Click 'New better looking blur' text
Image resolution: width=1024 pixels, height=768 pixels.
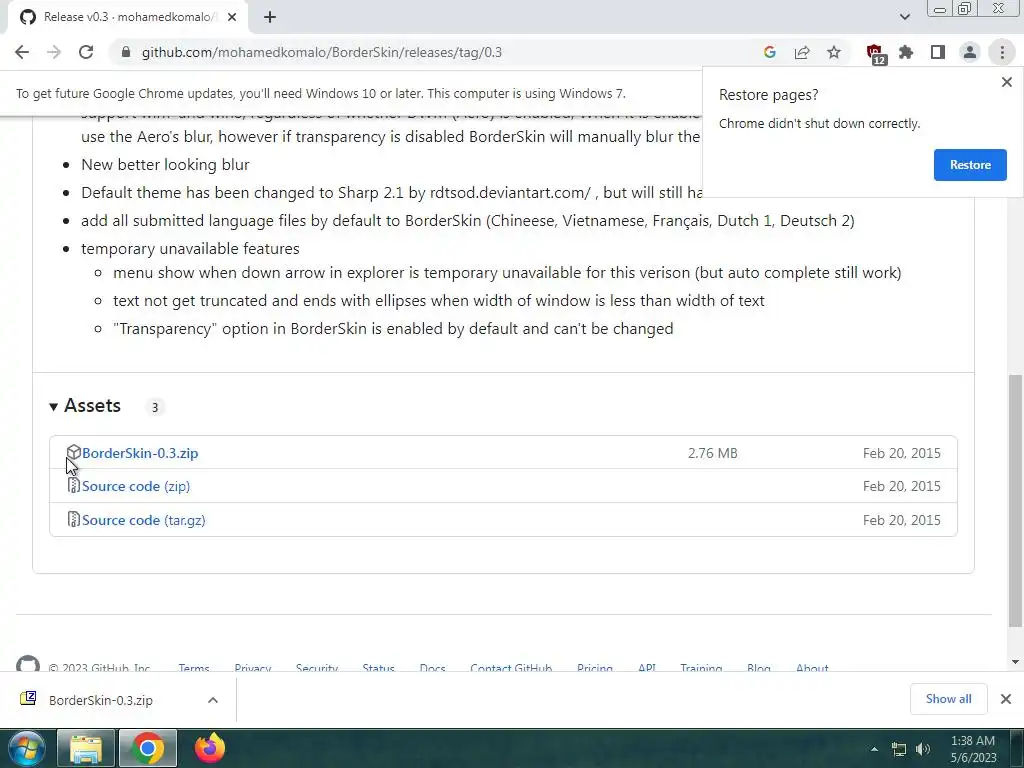pyautogui.click(x=165, y=165)
